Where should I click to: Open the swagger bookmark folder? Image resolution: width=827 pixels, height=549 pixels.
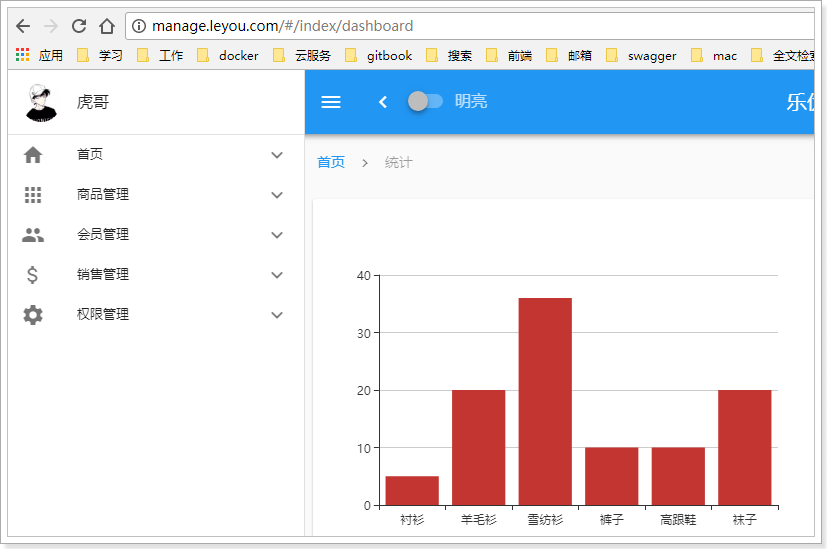[641, 56]
